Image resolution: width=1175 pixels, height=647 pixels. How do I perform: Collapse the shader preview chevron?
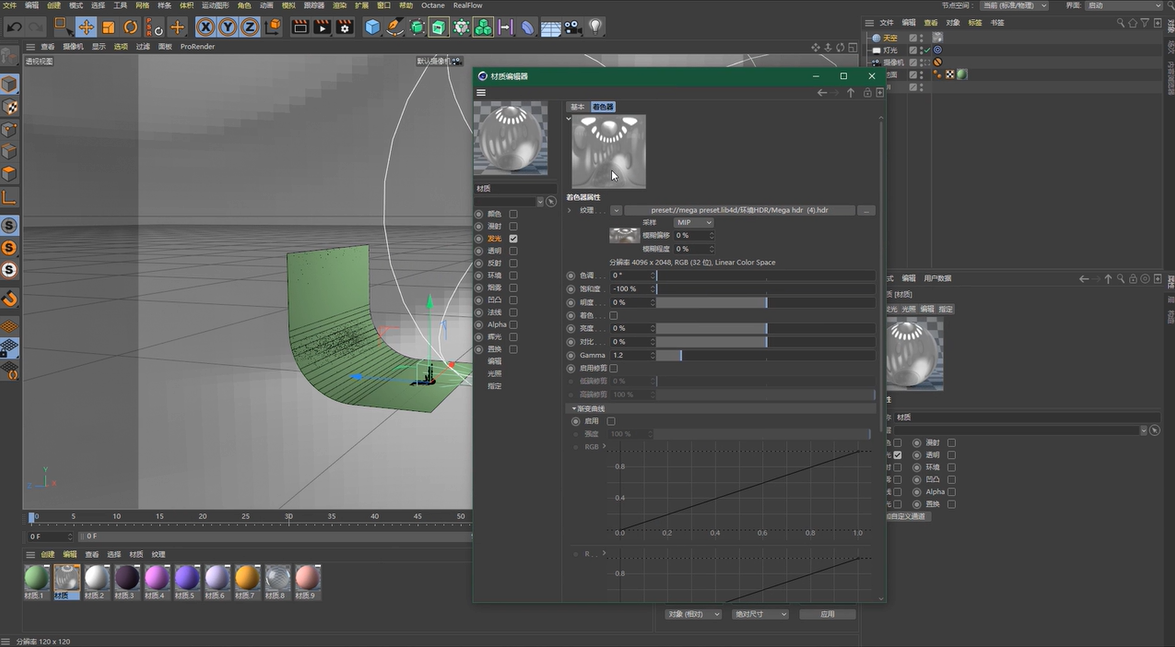(x=569, y=118)
